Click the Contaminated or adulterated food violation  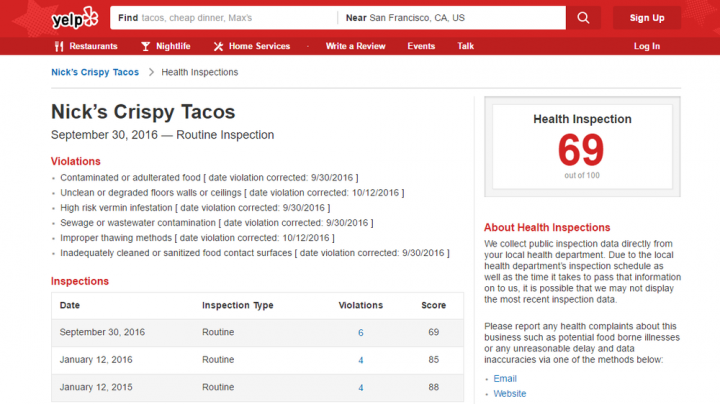coord(209,177)
